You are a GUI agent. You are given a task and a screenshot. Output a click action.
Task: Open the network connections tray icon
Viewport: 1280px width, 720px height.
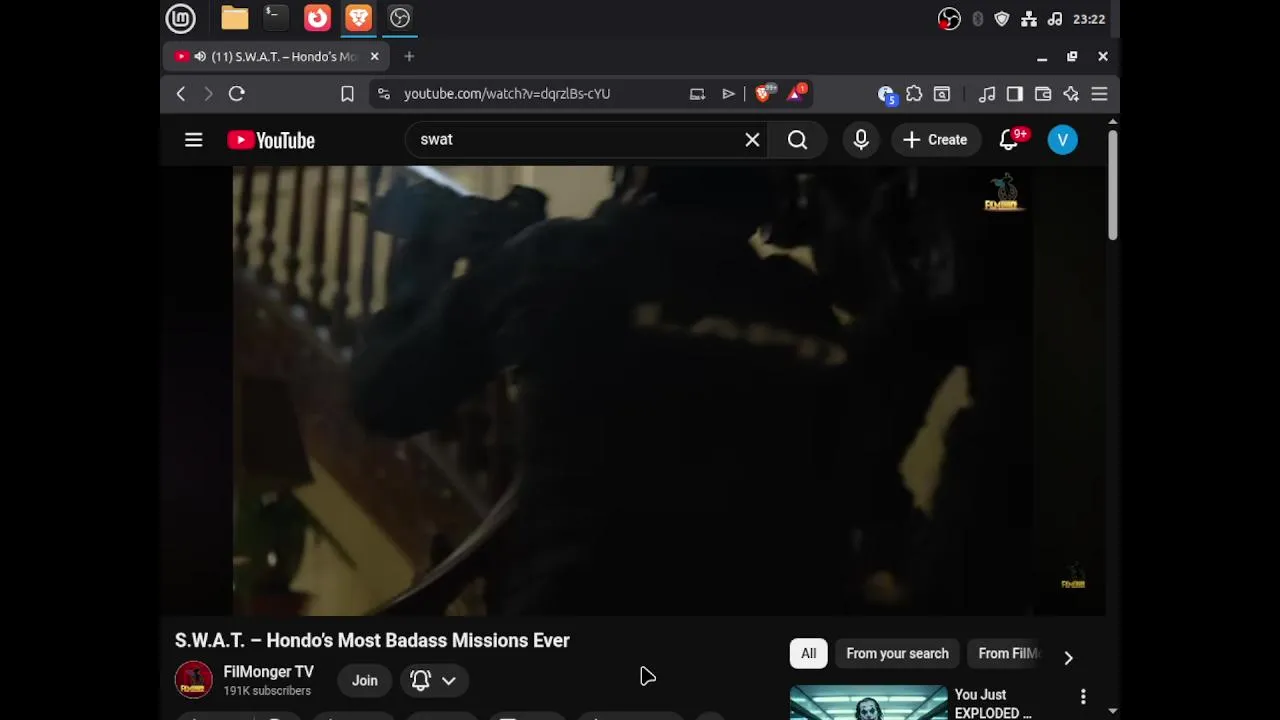pyautogui.click(x=1029, y=19)
